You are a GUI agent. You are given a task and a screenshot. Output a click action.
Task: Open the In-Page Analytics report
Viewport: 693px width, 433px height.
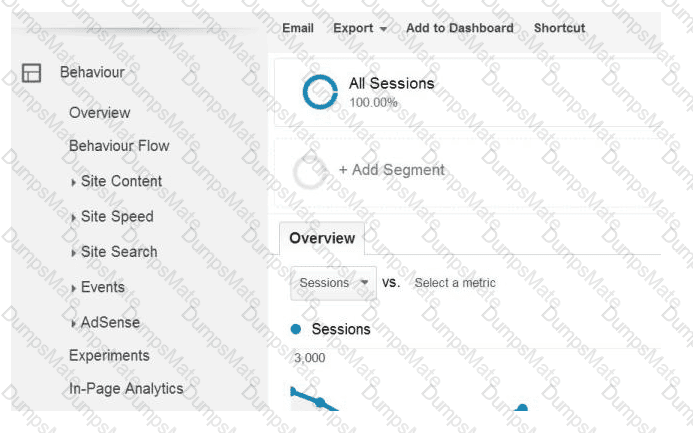pos(126,389)
